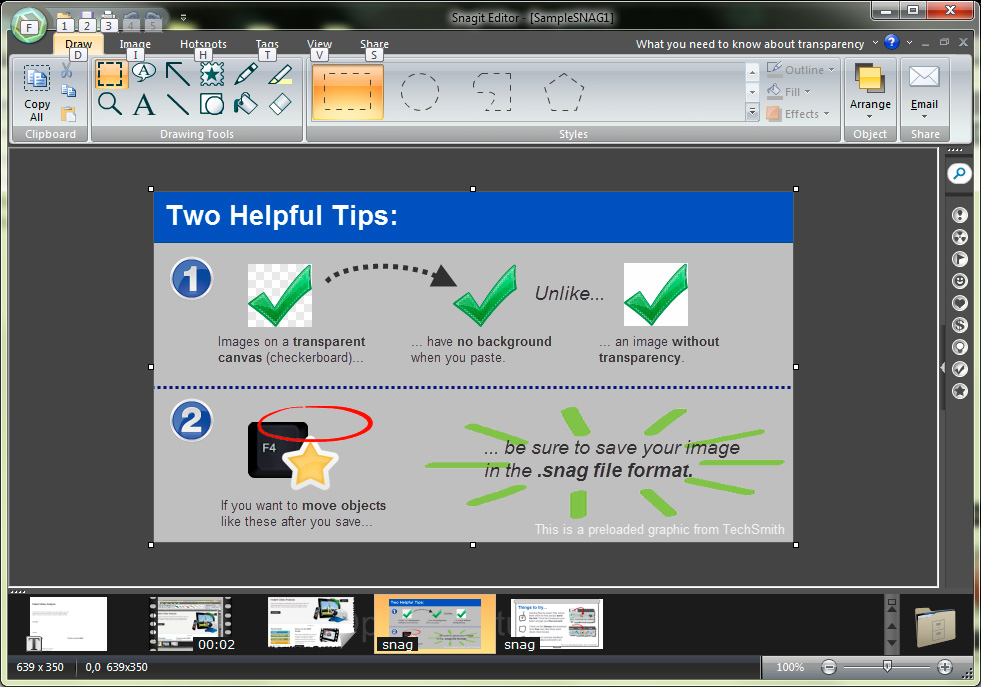Select the Callout tool in Drawing Tools
The height and width of the screenshot is (687, 981).
144,72
